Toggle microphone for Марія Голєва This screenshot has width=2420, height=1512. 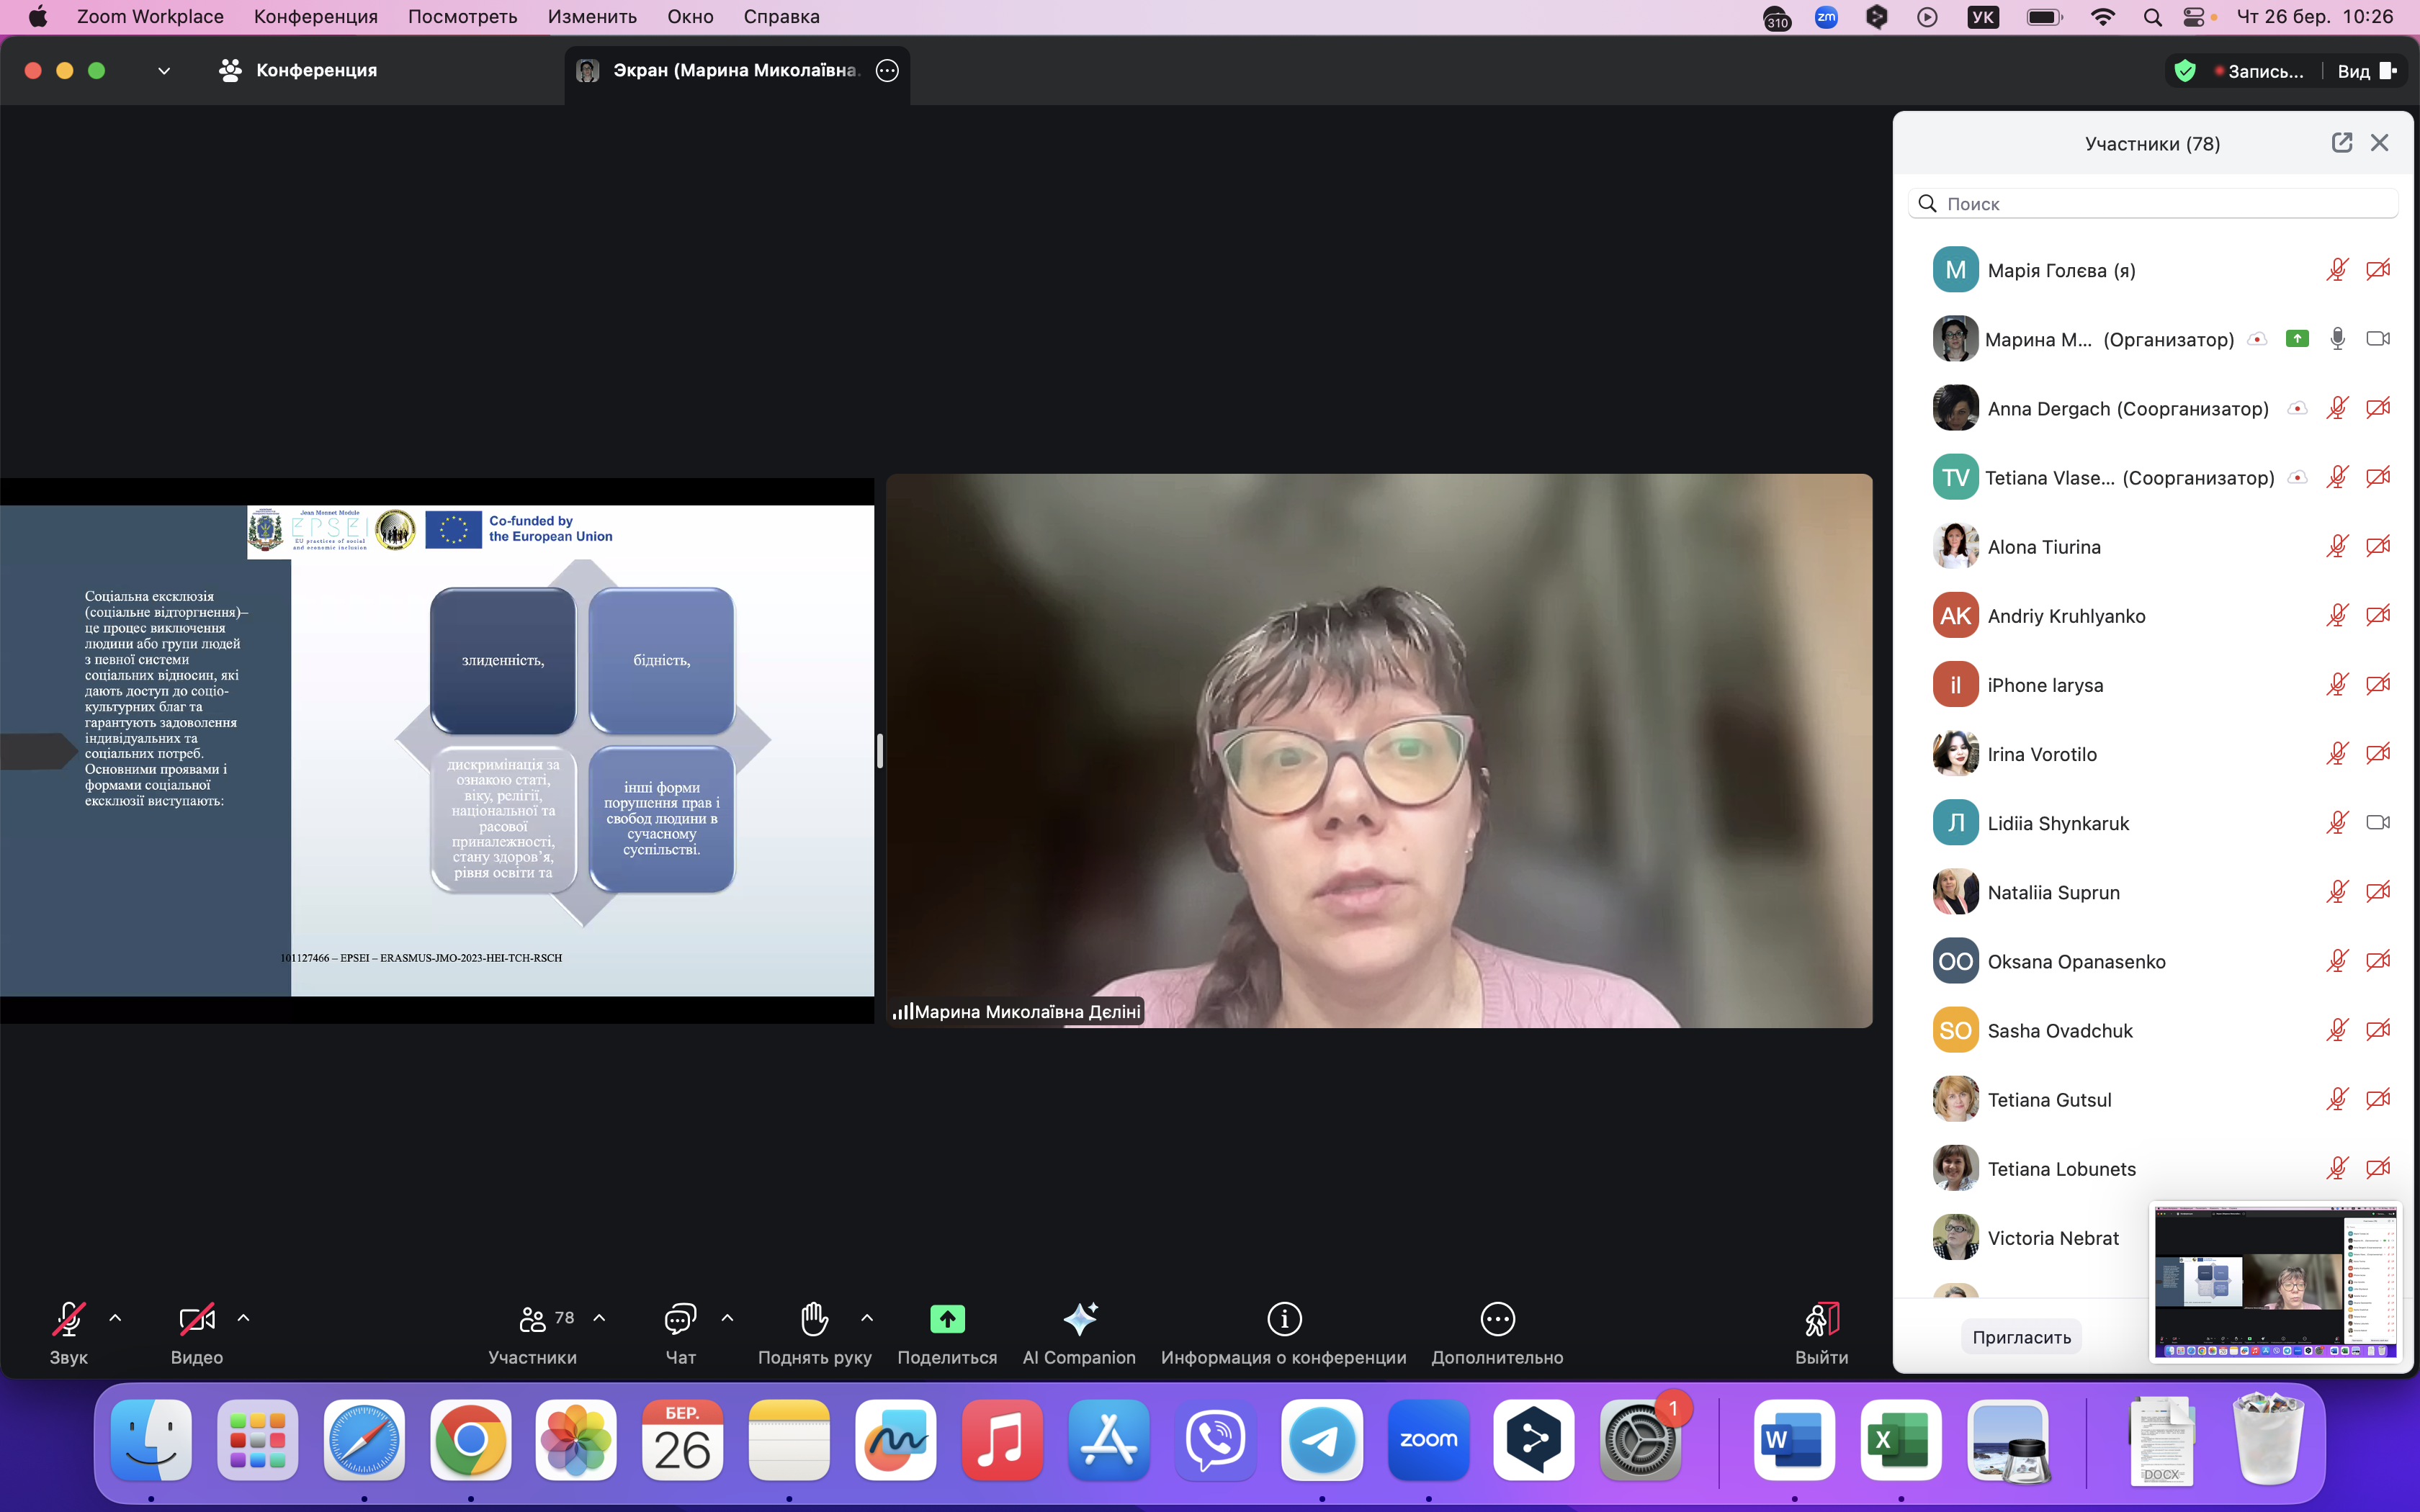coord(2336,270)
